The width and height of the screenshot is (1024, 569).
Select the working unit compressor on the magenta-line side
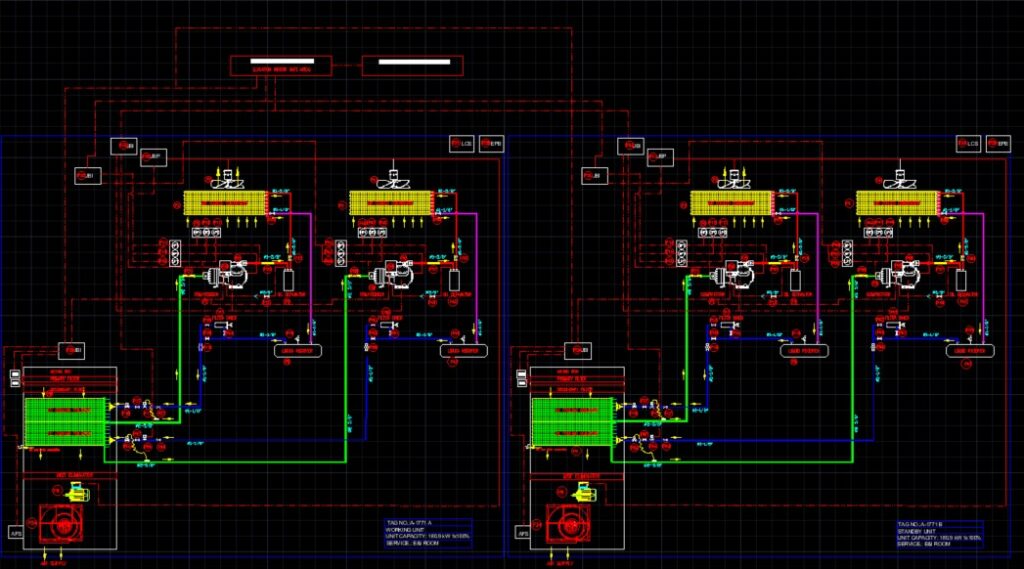point(392,274)
